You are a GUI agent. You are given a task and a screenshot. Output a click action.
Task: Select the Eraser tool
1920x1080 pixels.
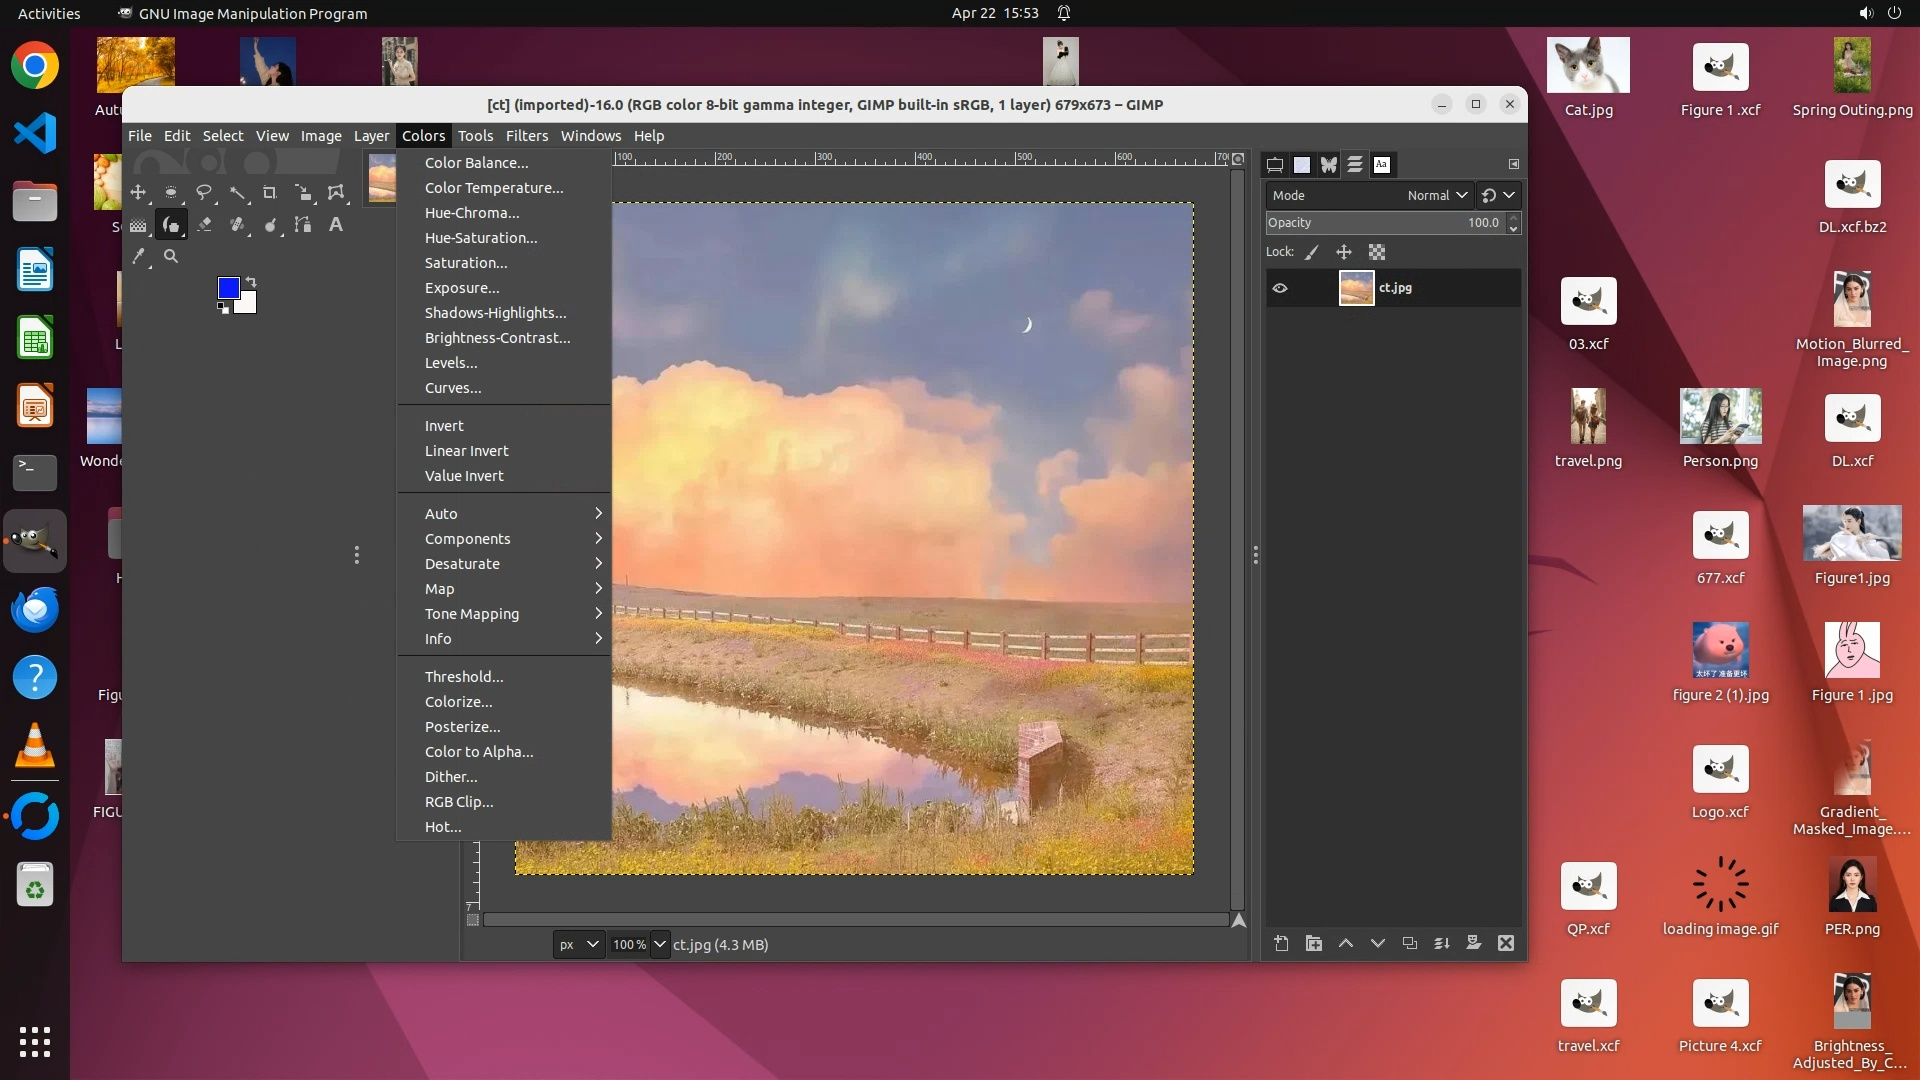pos(204,225)
